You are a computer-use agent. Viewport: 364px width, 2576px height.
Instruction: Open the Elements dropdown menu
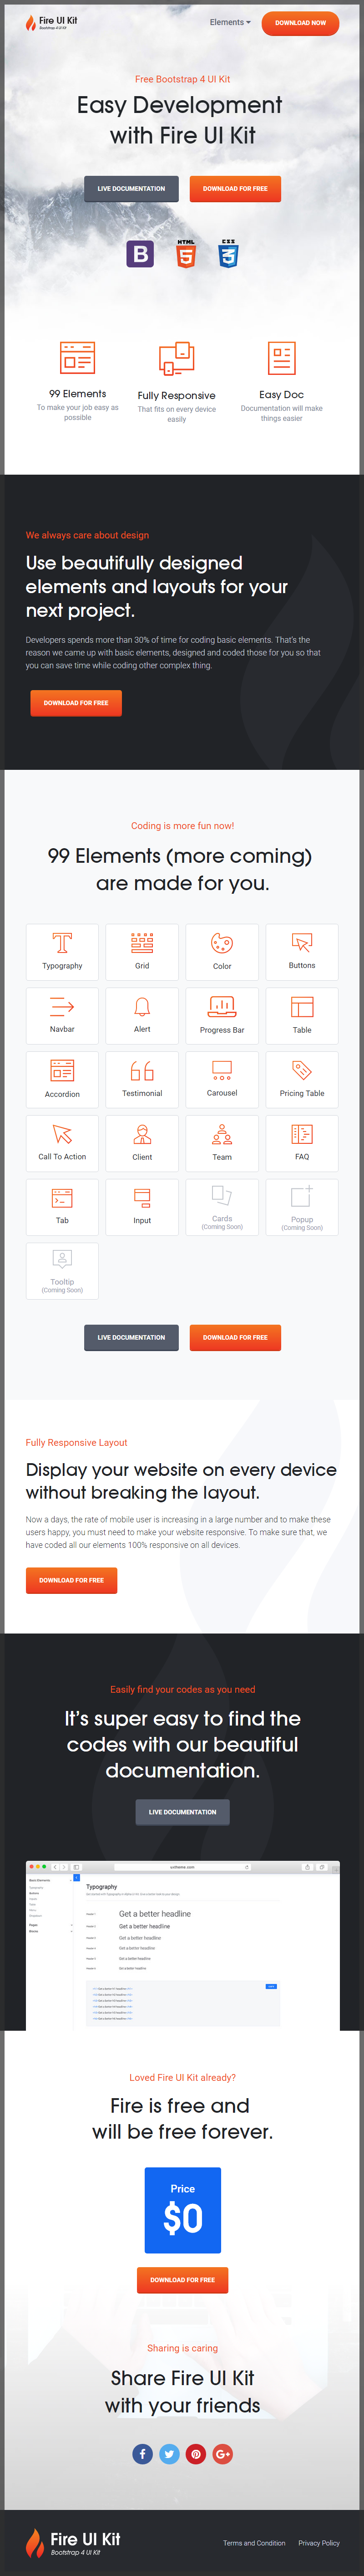[x=230, y=22]
